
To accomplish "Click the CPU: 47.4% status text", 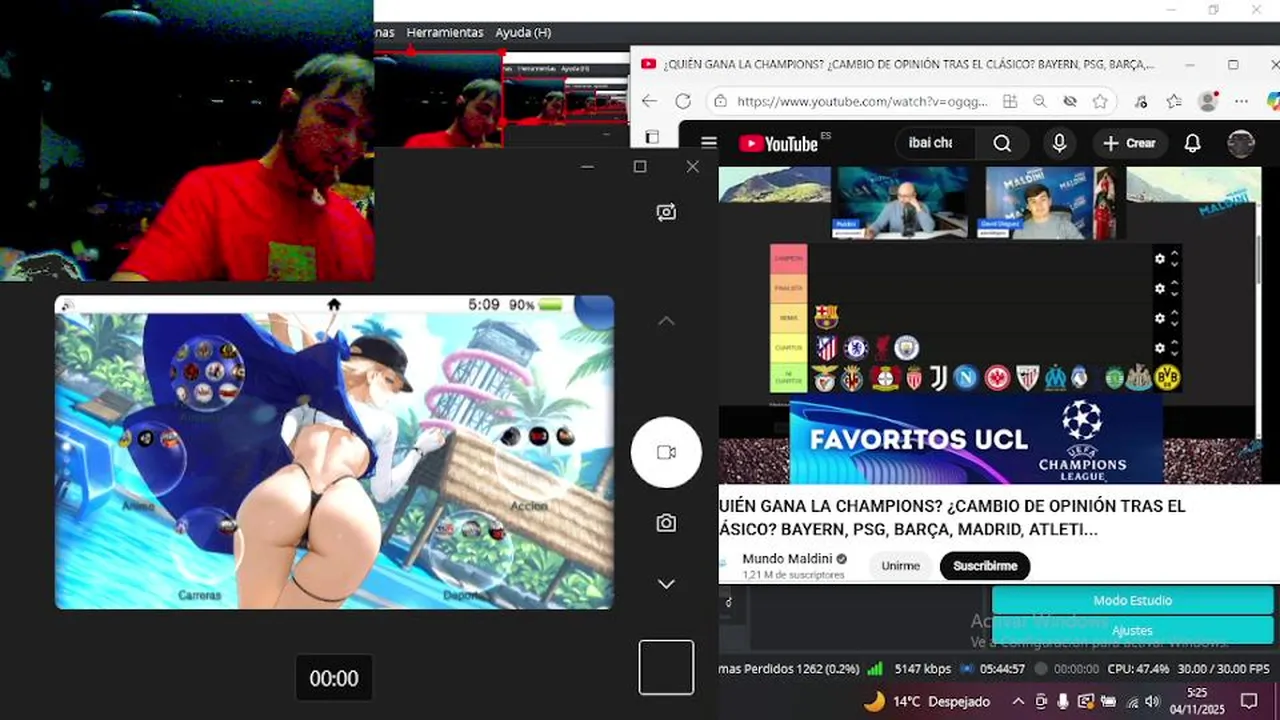I will [x=1139, y=669].
